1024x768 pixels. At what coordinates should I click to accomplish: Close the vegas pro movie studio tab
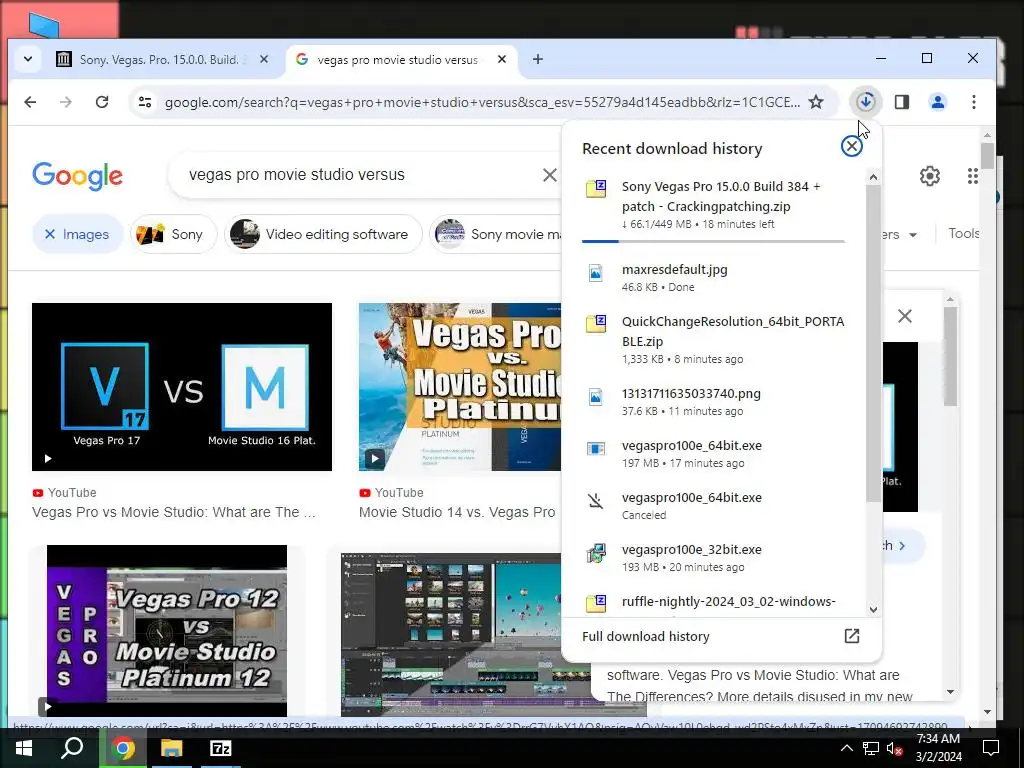pyautogui.click(x=502, y=59)
